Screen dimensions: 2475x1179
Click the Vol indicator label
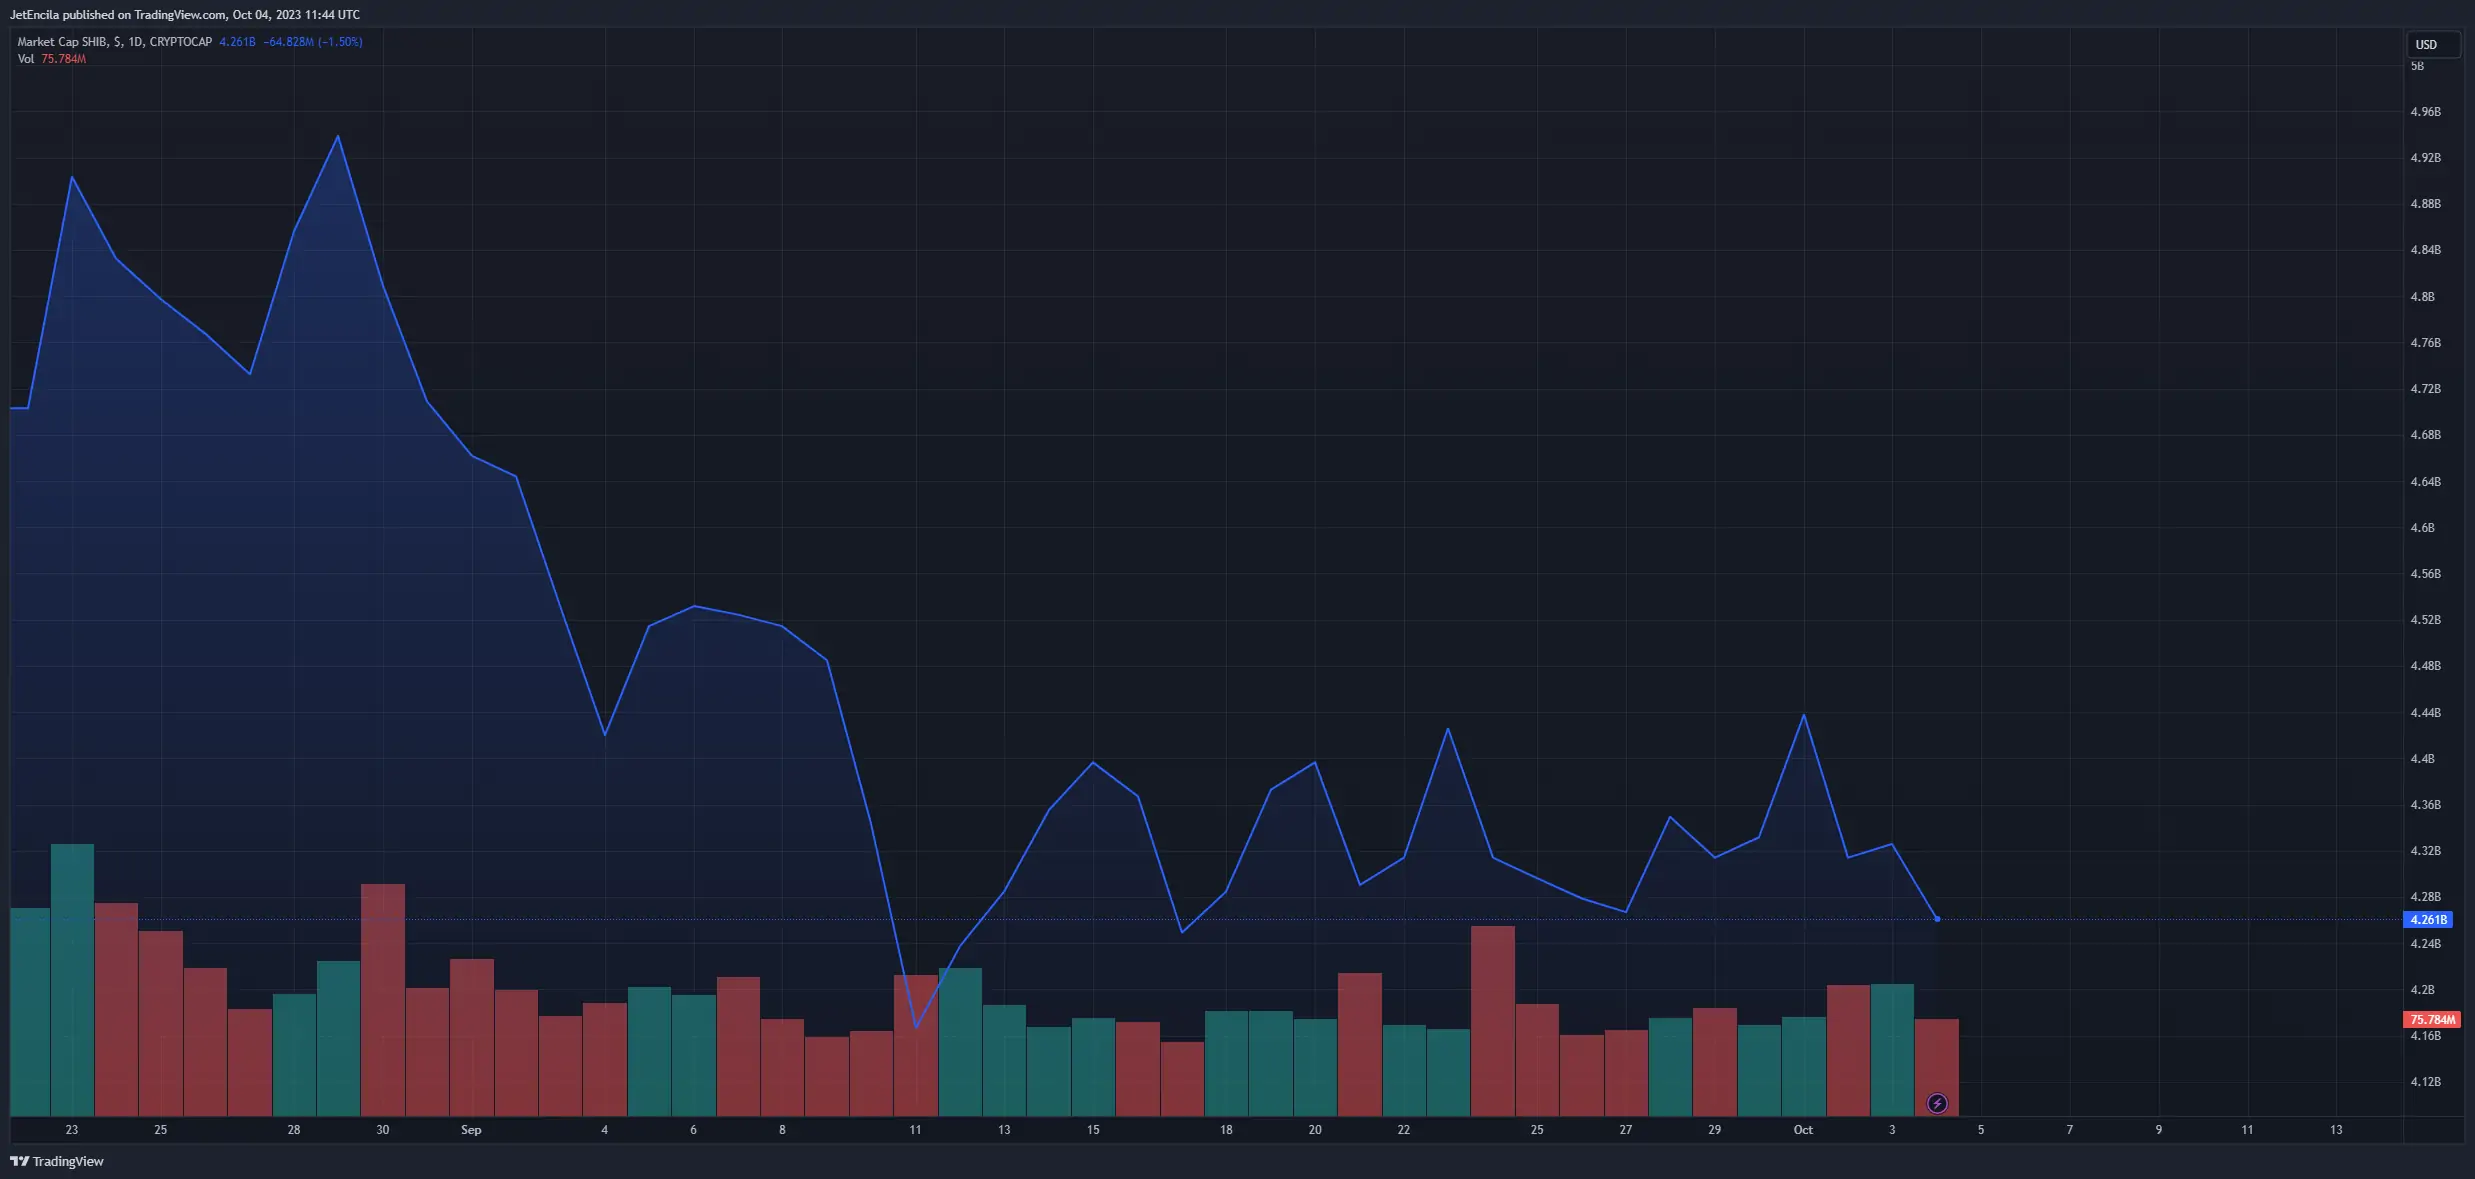(x=26, y=59)
